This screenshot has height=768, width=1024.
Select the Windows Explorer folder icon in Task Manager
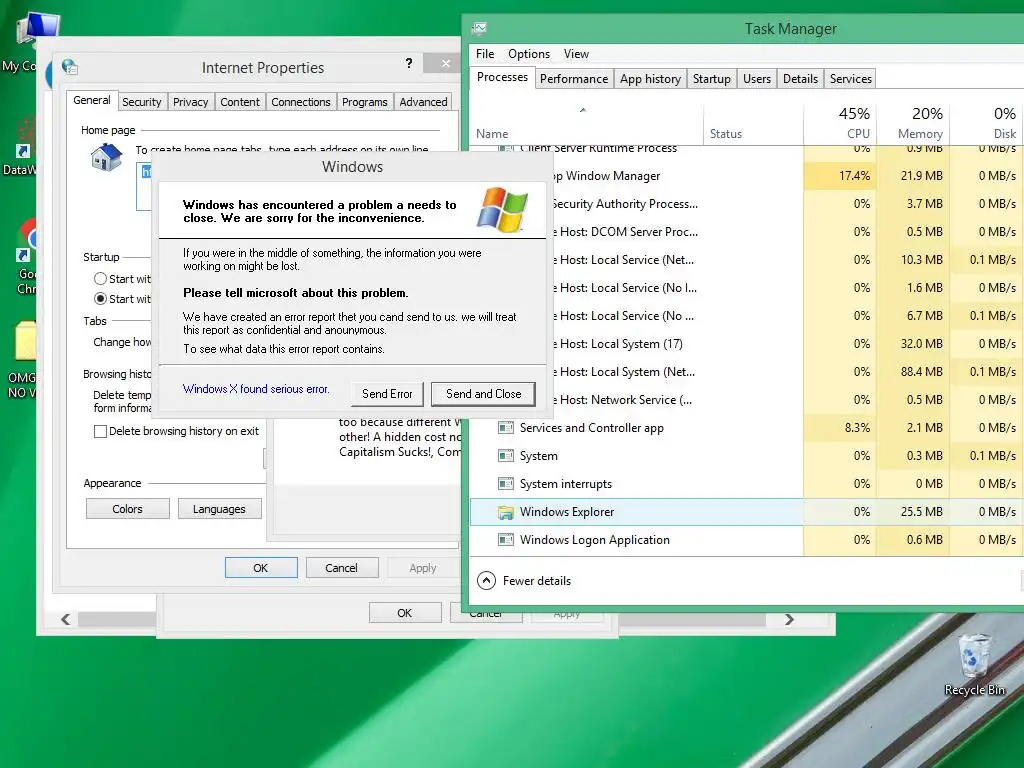coord(505,513)
